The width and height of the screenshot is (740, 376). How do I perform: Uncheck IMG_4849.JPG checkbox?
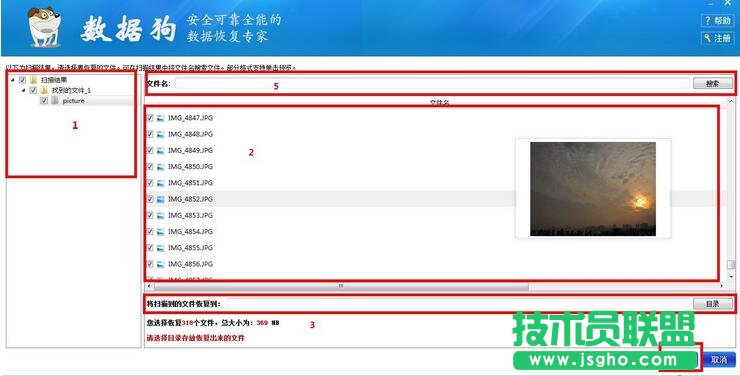150,150
